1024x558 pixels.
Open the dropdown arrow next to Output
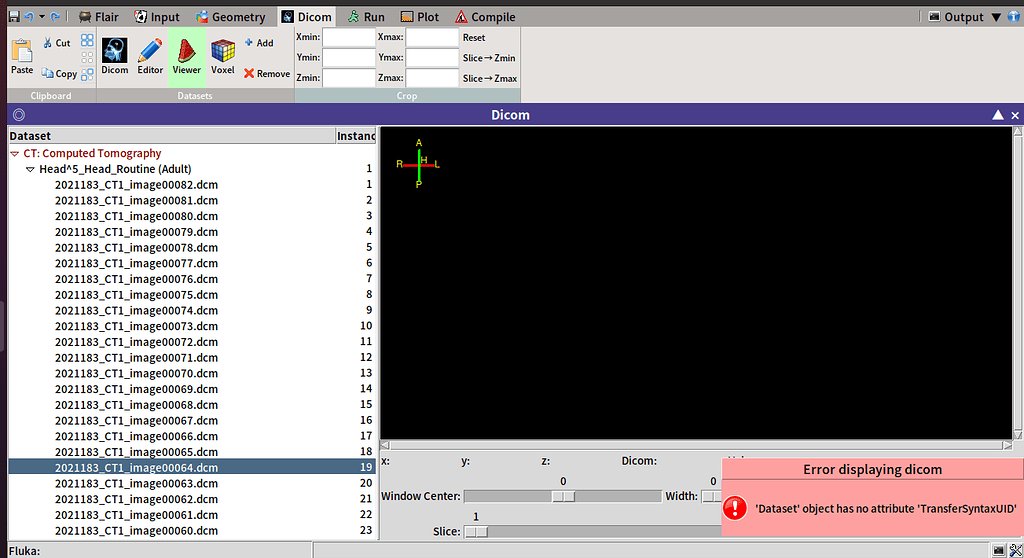point(994,17)
